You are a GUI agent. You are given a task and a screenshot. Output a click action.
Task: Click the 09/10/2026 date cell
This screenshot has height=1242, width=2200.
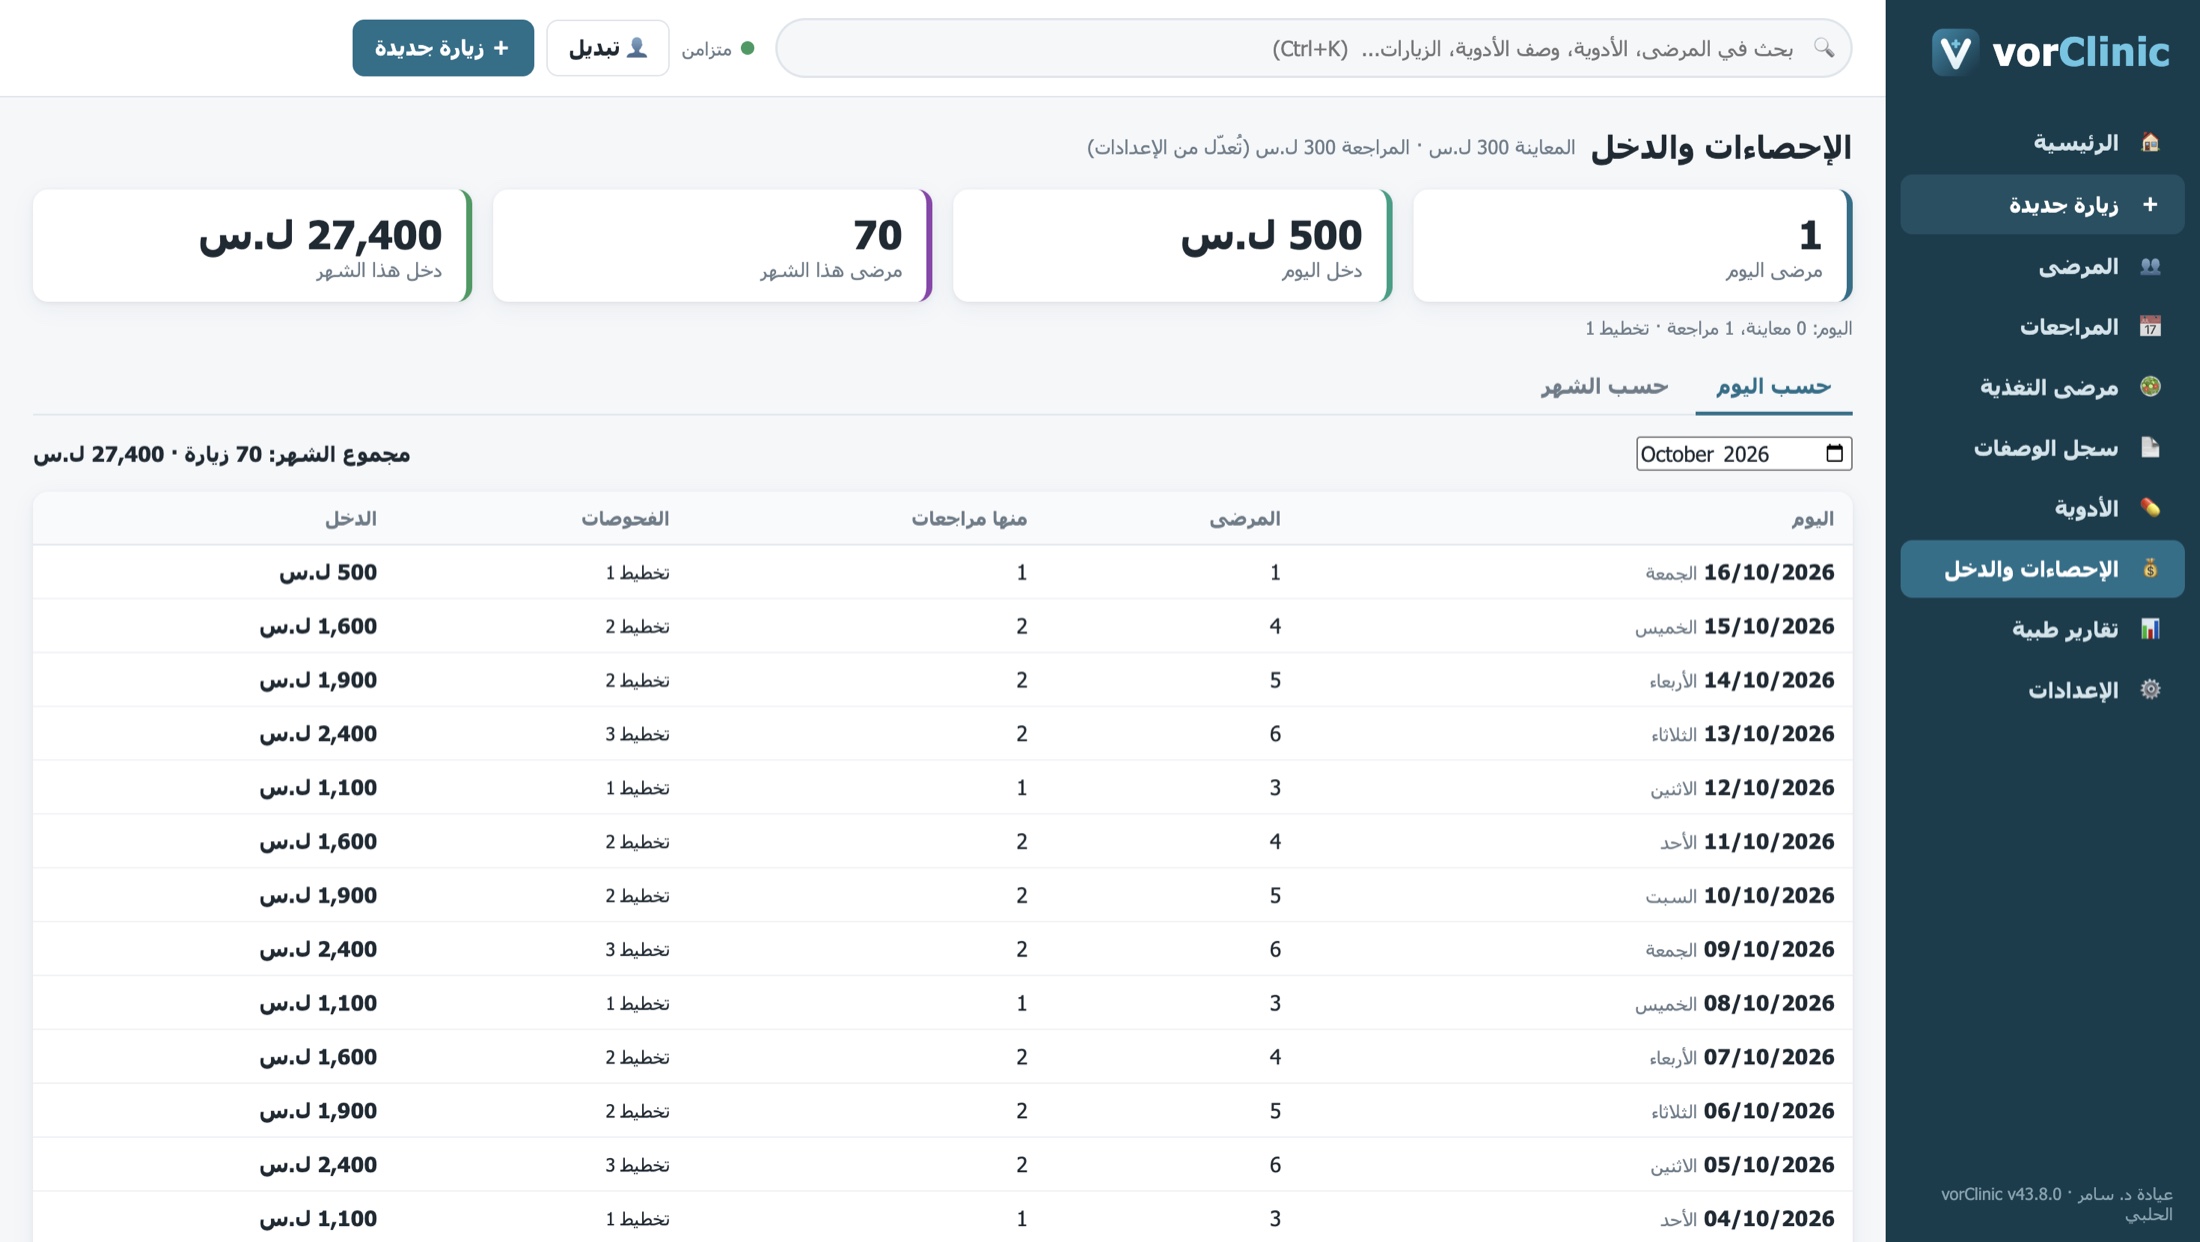coord(1768,949)
